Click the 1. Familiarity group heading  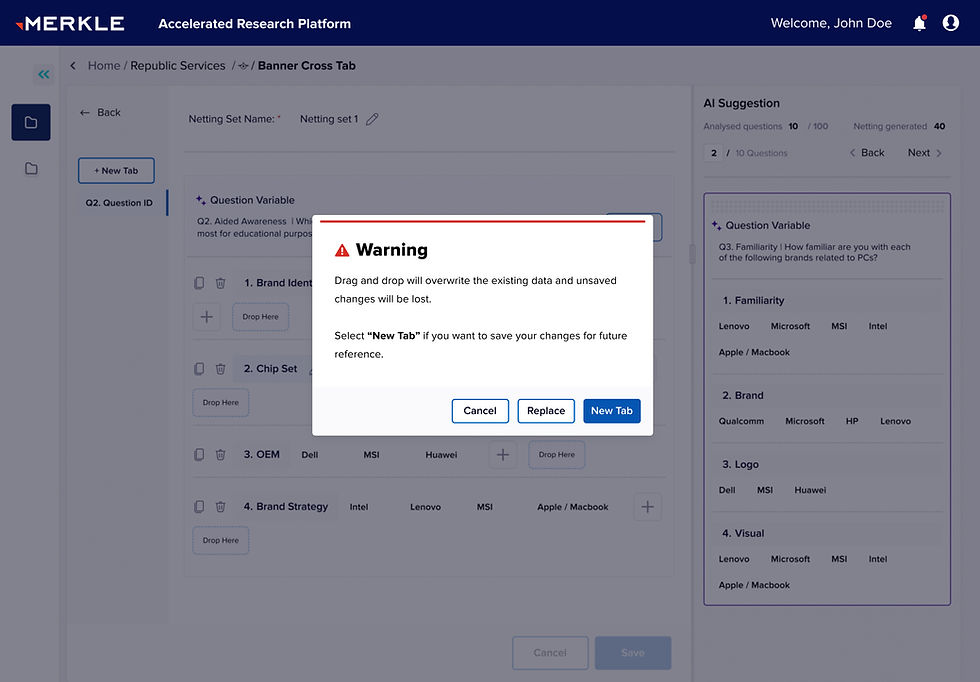click(x=753, y=301)
